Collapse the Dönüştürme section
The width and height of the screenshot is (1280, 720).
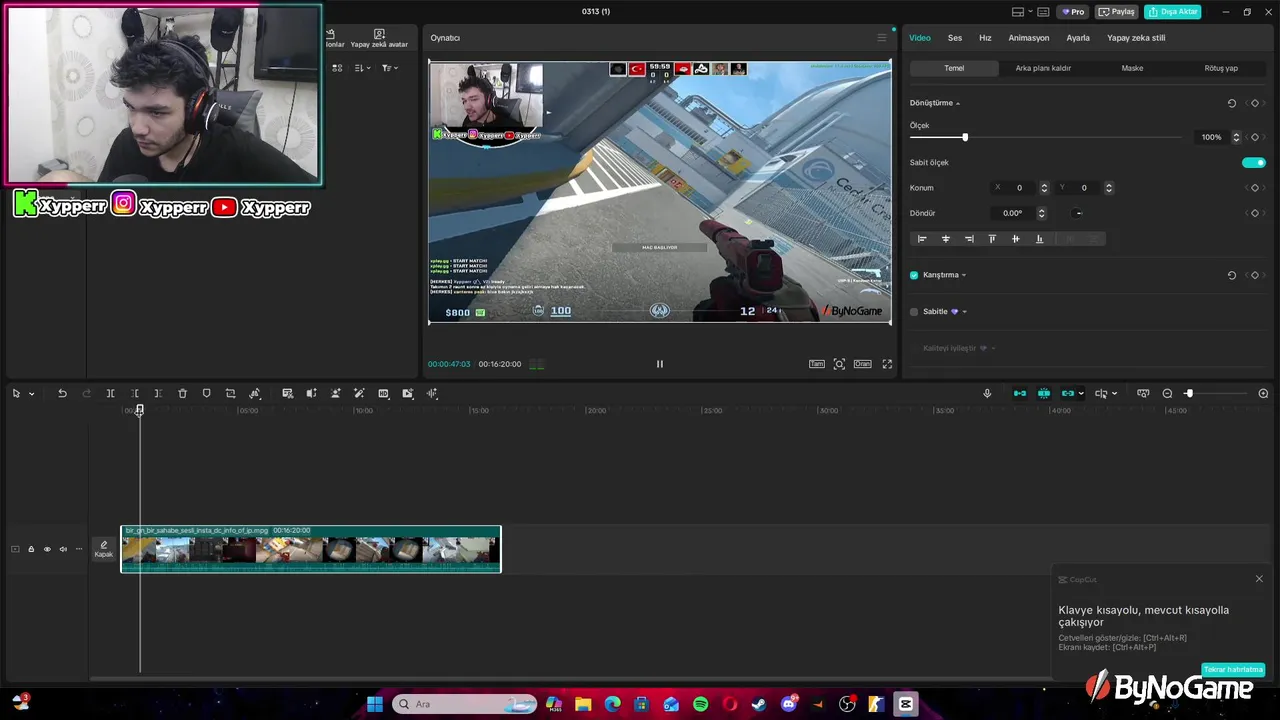click(957, 103)
